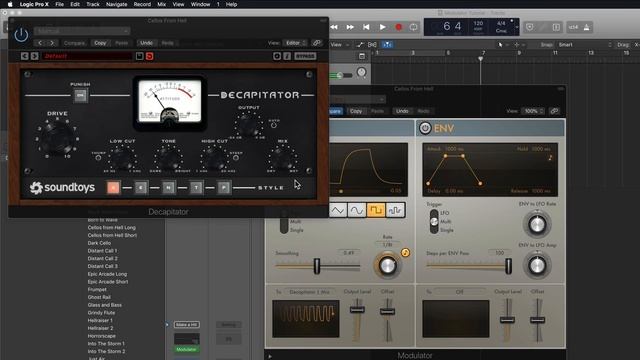Select Decapitator style A

coord(113,187)
